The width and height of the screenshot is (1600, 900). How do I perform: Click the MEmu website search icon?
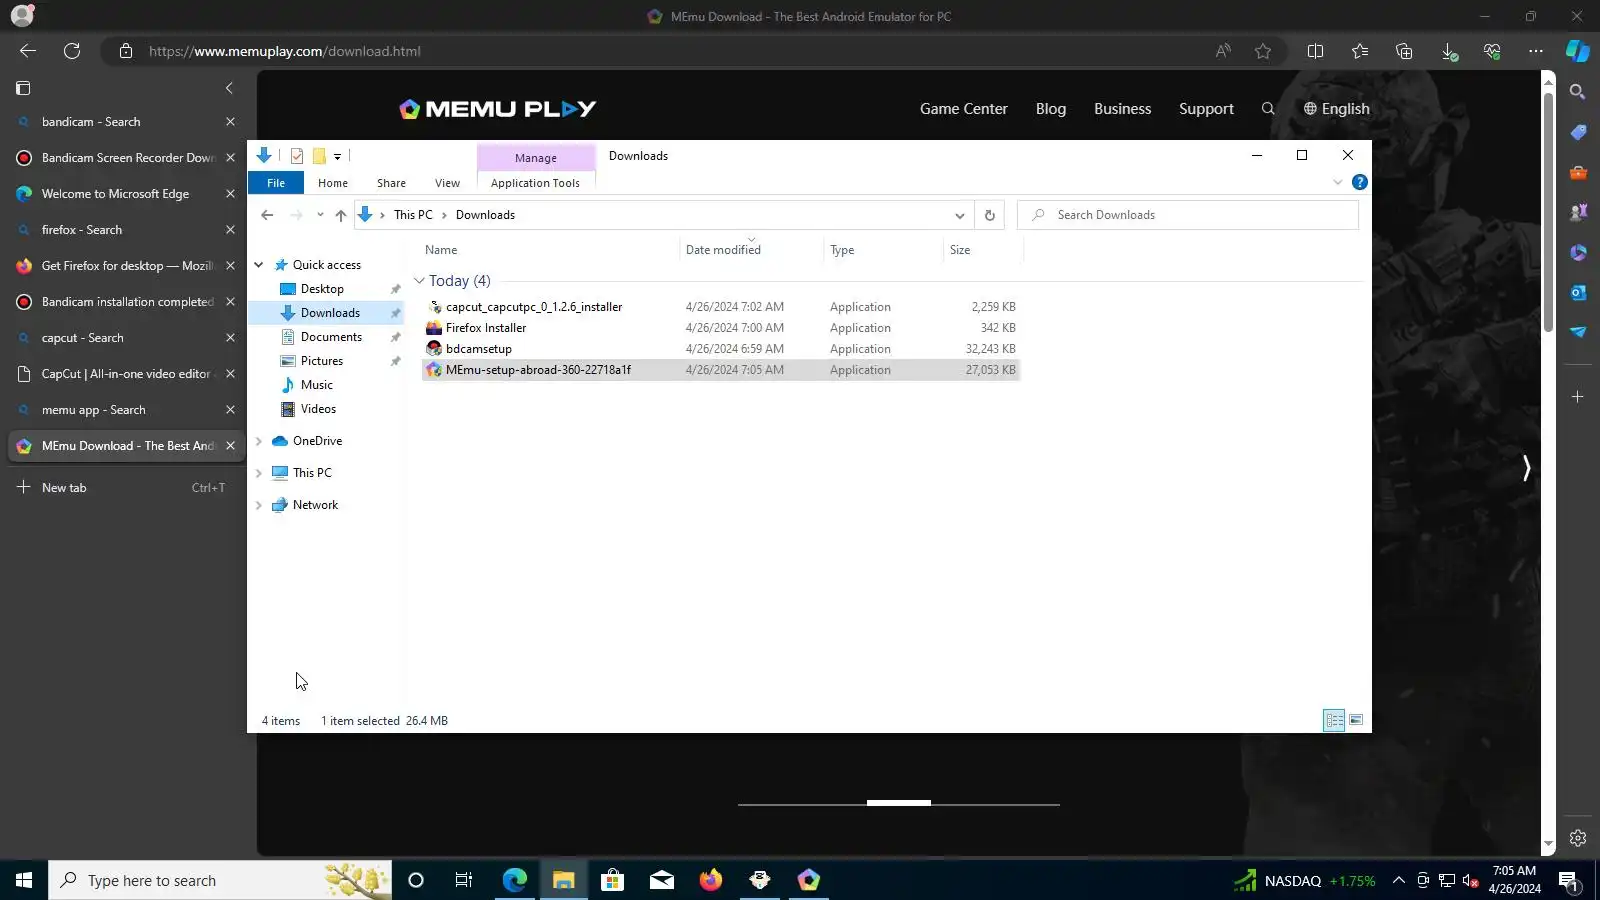pos(1268,109)
